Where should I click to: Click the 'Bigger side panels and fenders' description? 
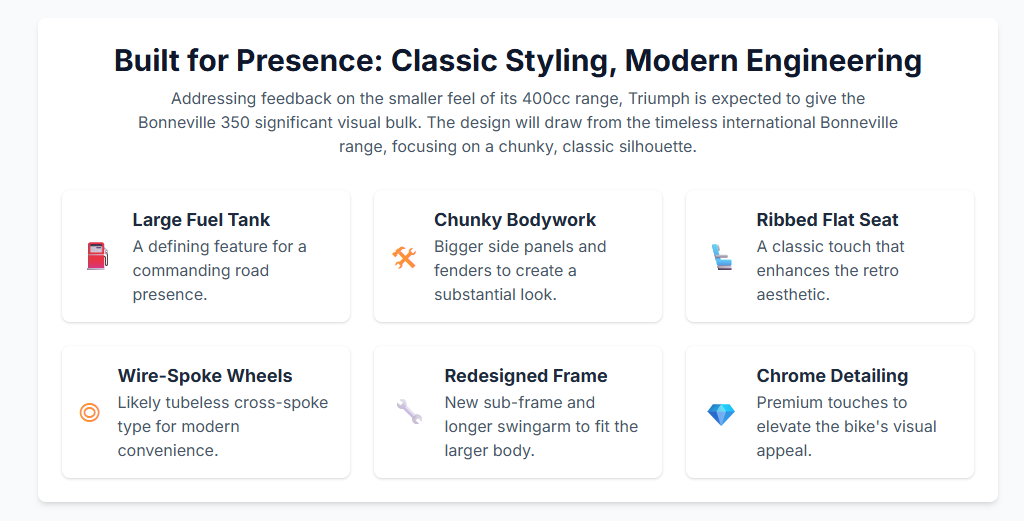tap(520, 270)
